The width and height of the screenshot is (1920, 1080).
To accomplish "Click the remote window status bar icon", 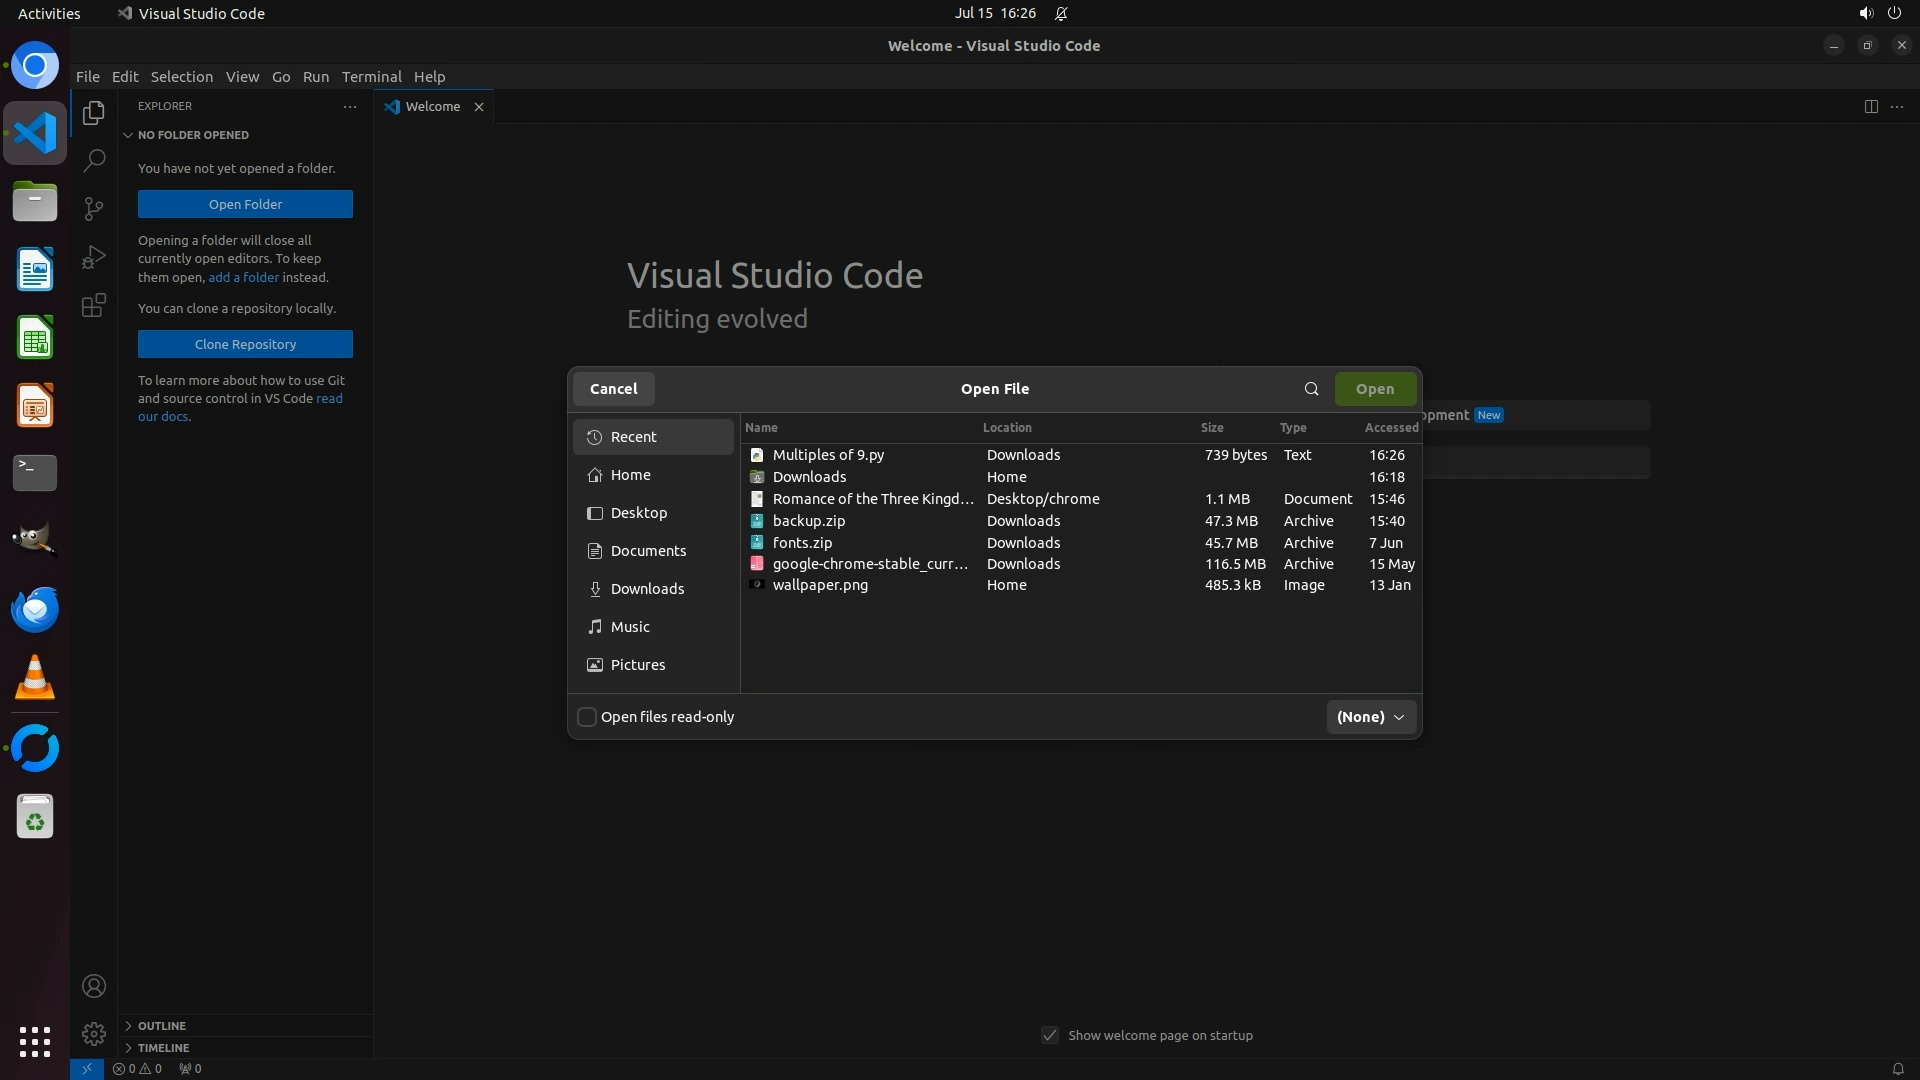I will point(87,1068).
